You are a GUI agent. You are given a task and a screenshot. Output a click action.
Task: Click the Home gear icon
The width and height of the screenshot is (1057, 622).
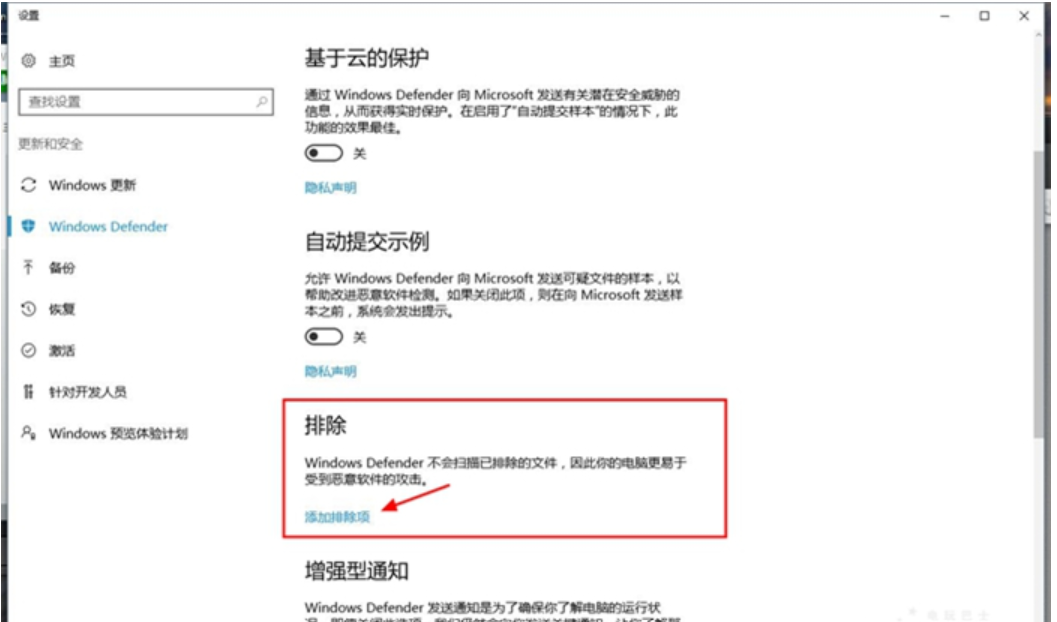pyautogui.click(x=28, y=61)
